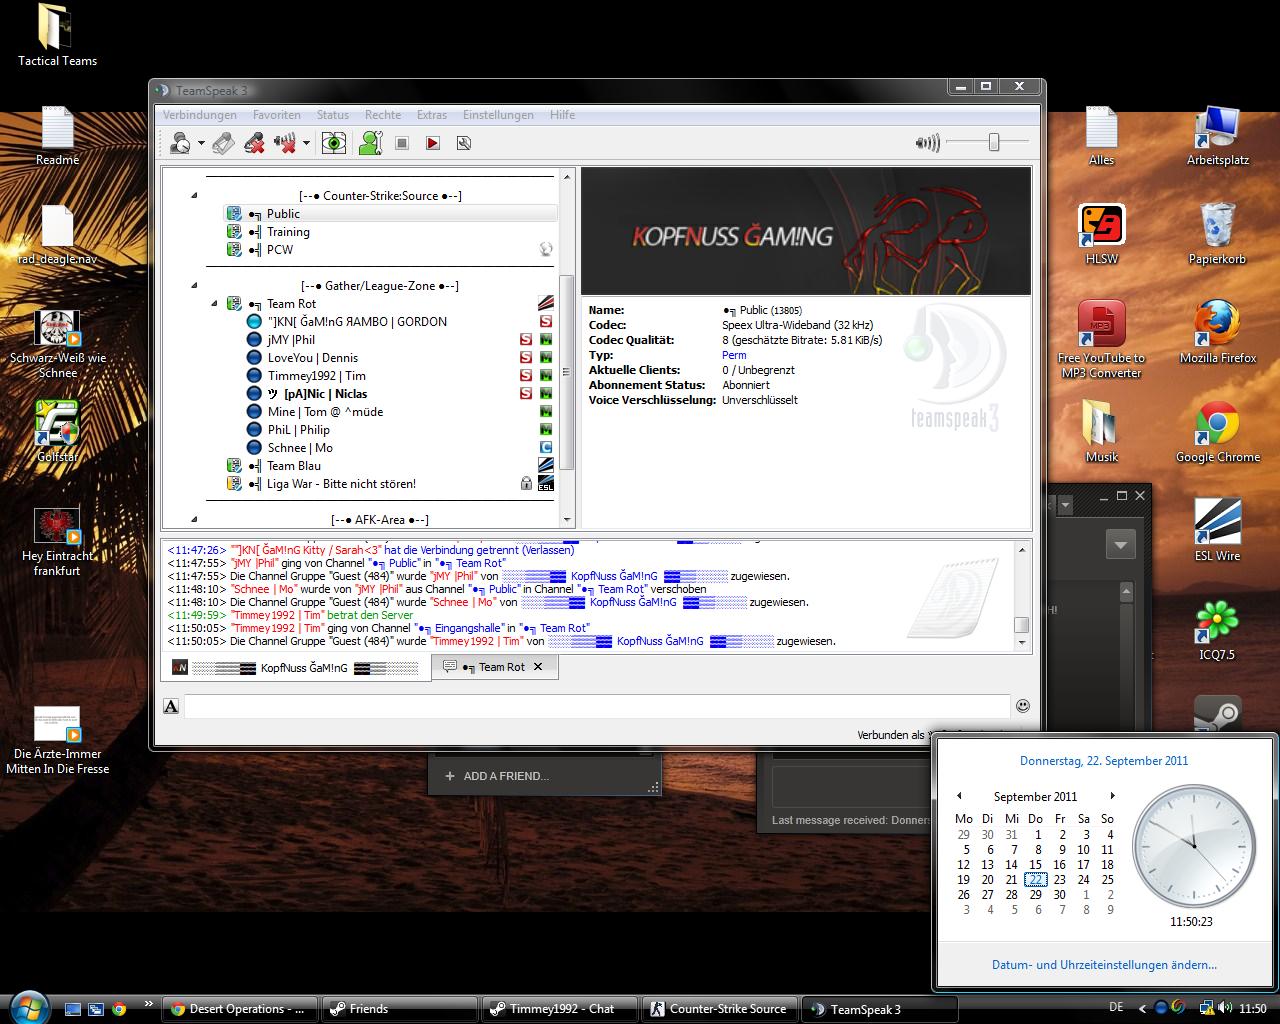
Task: Open the away status toolbar icon
Action: coord(181,143)
